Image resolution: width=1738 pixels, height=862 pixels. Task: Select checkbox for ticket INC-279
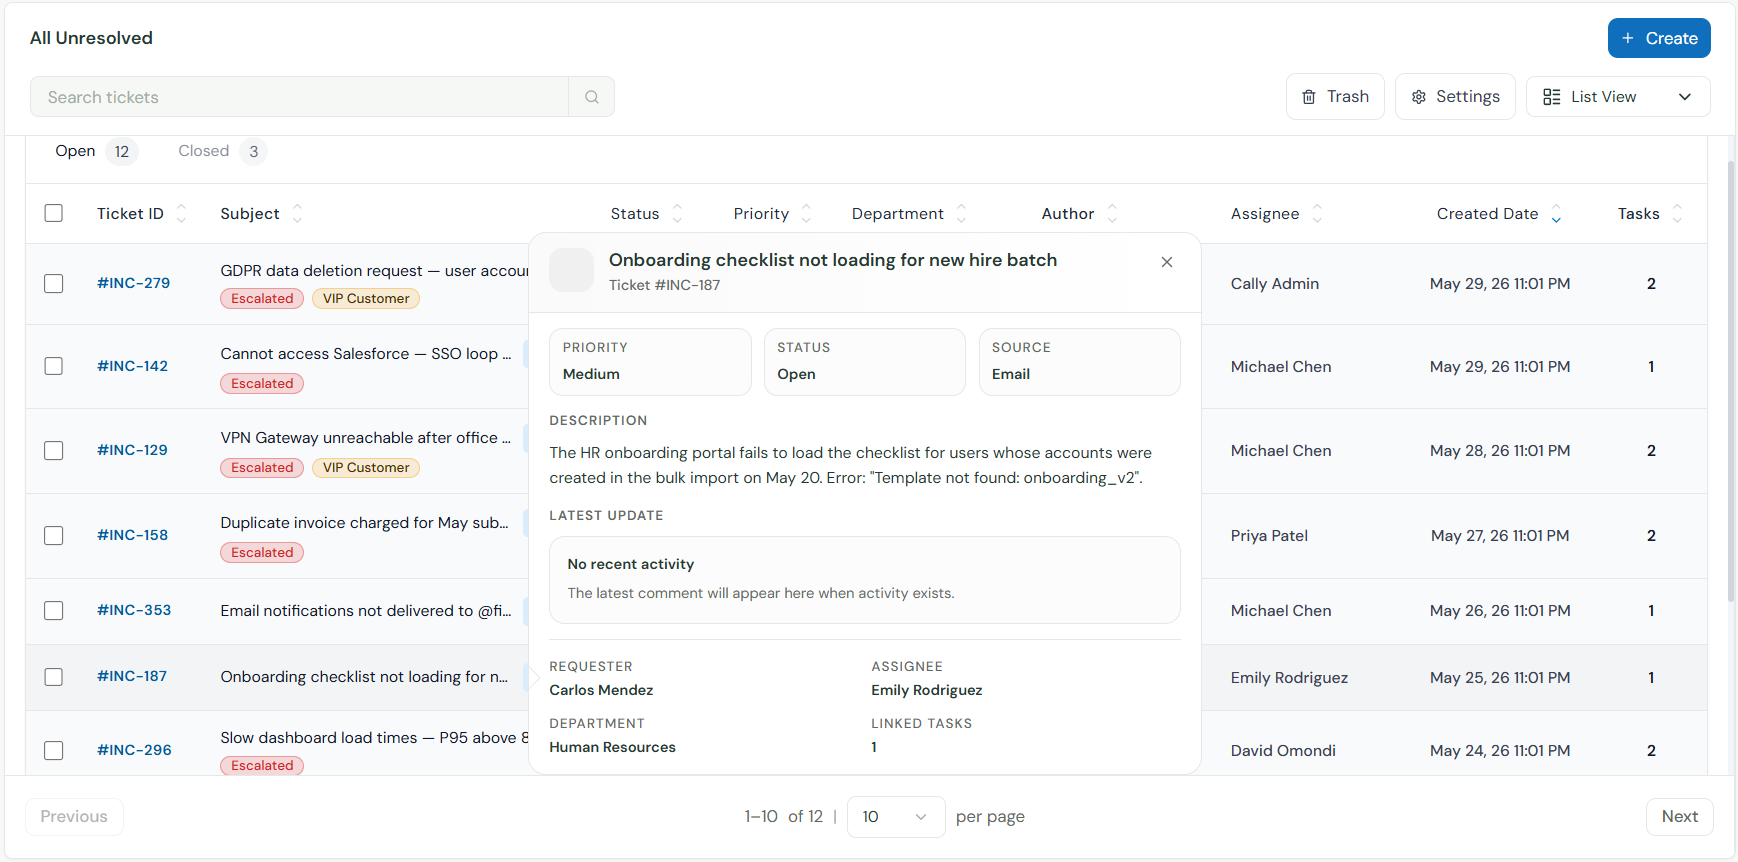[54, 284]
